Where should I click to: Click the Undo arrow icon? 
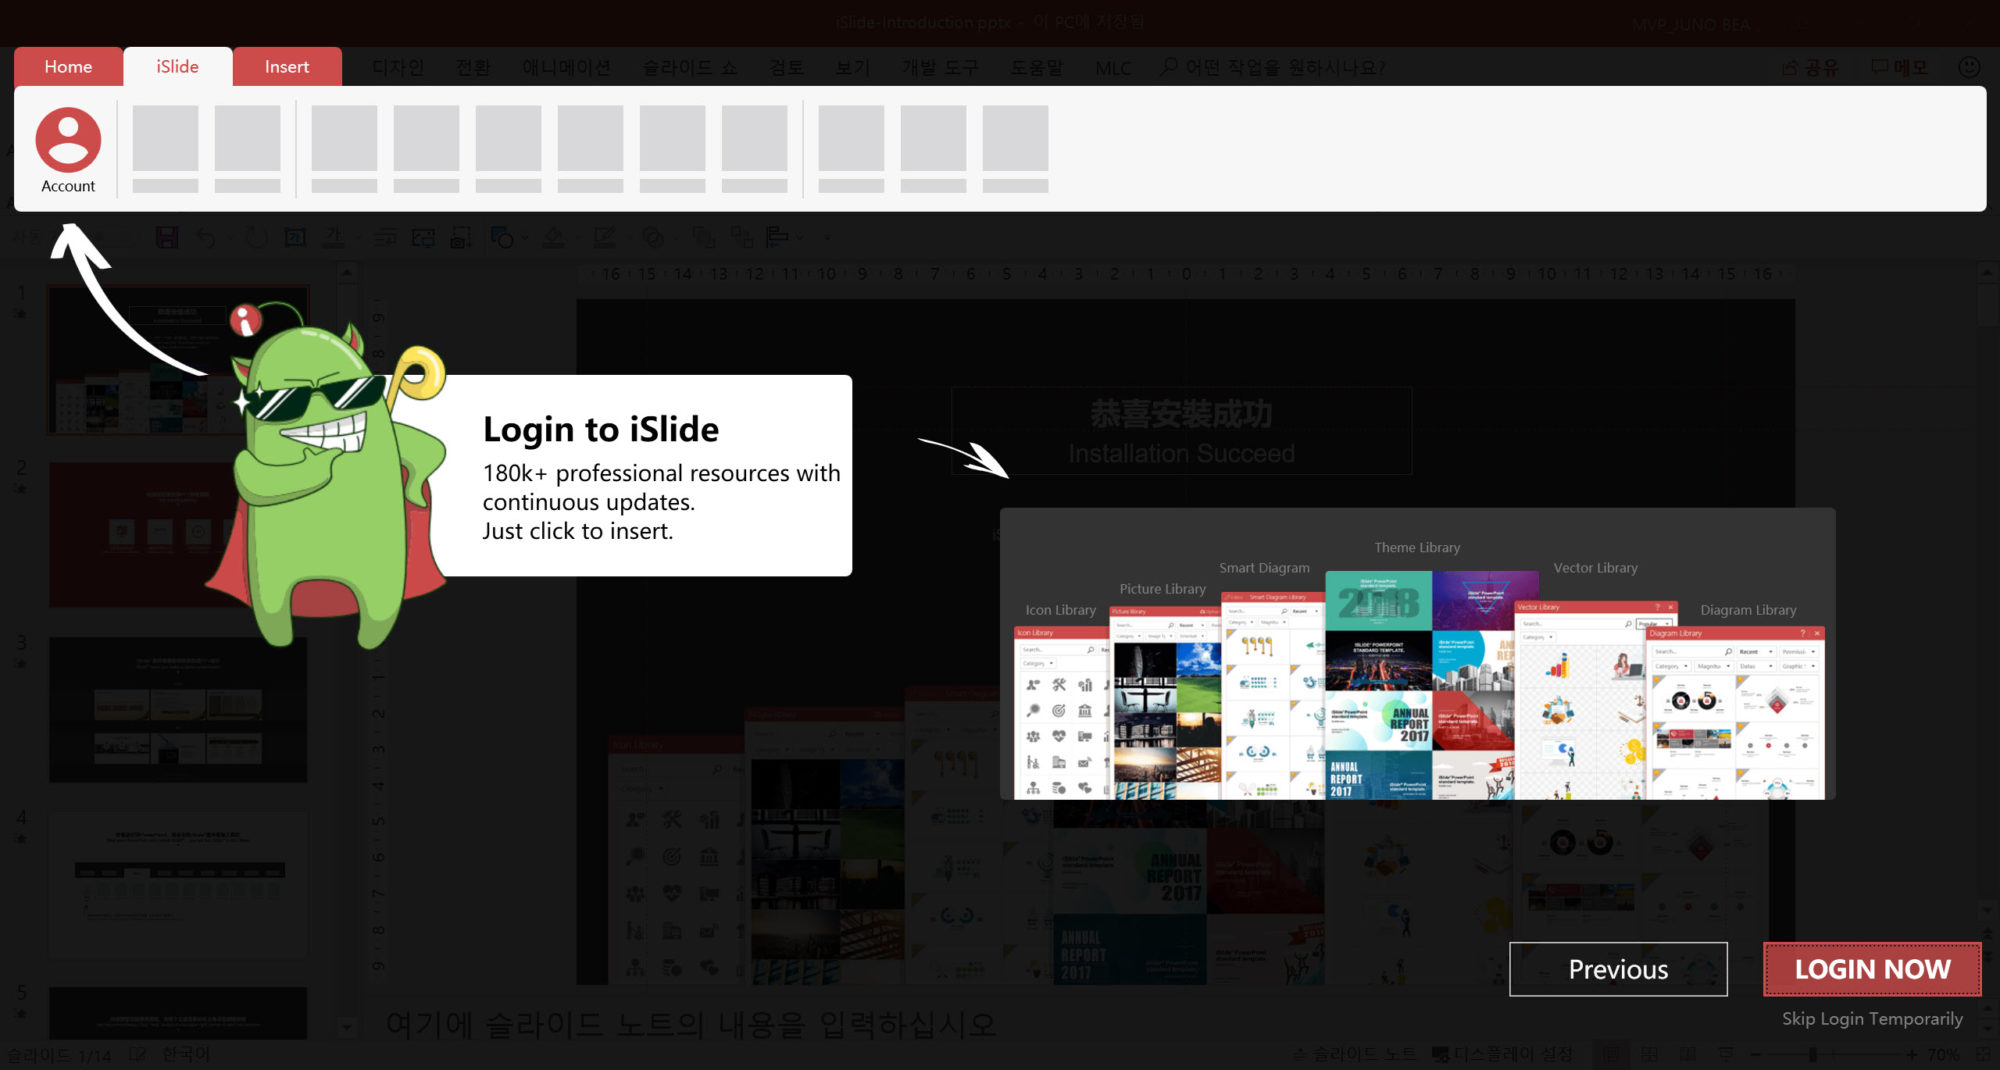[x=205, y=237]
